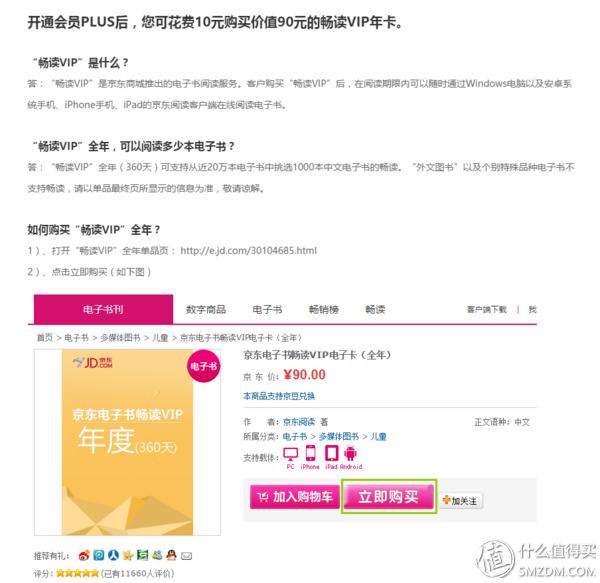Open the 畅销榜 tab
600x583 pixels.
click(324, 309)
